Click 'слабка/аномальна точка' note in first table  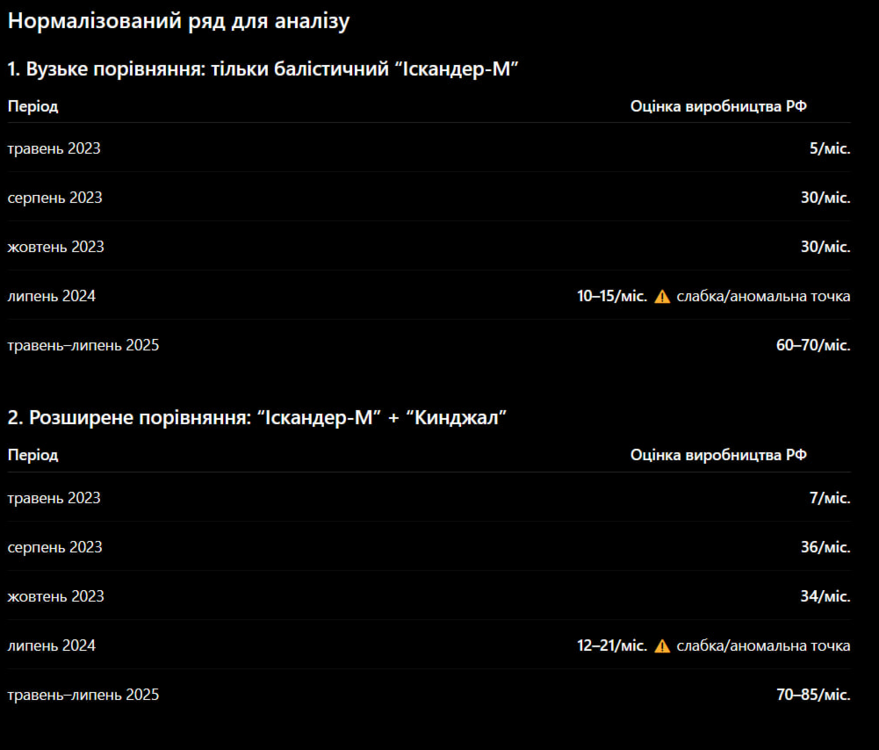coord(763,296)
